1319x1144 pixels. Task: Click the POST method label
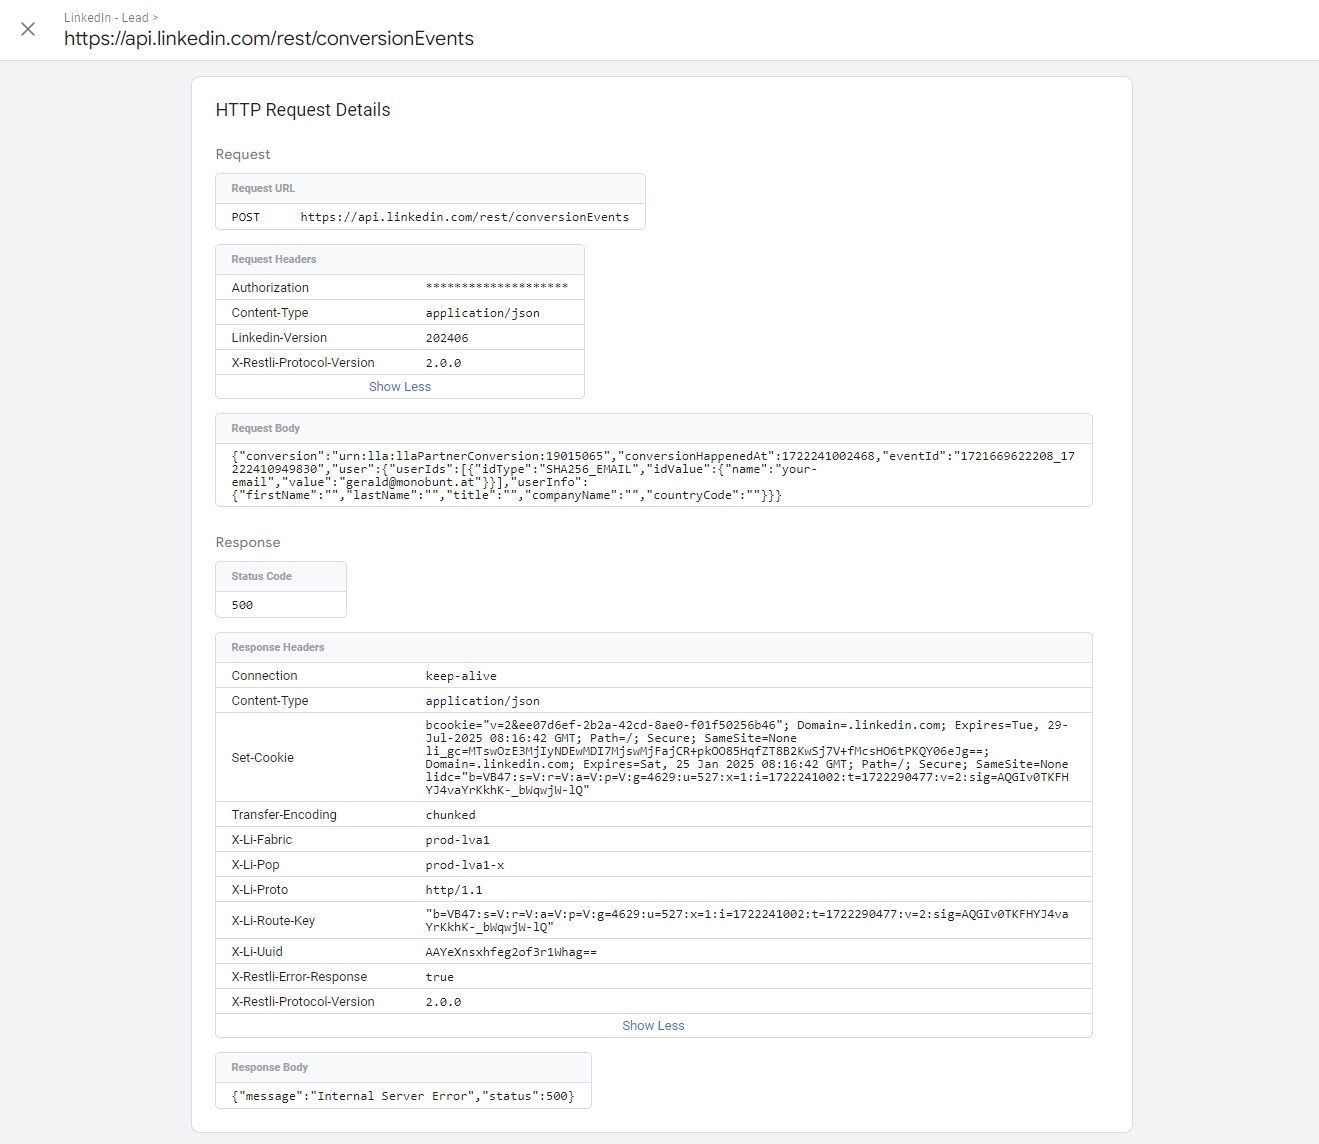(x=246, y=217)
